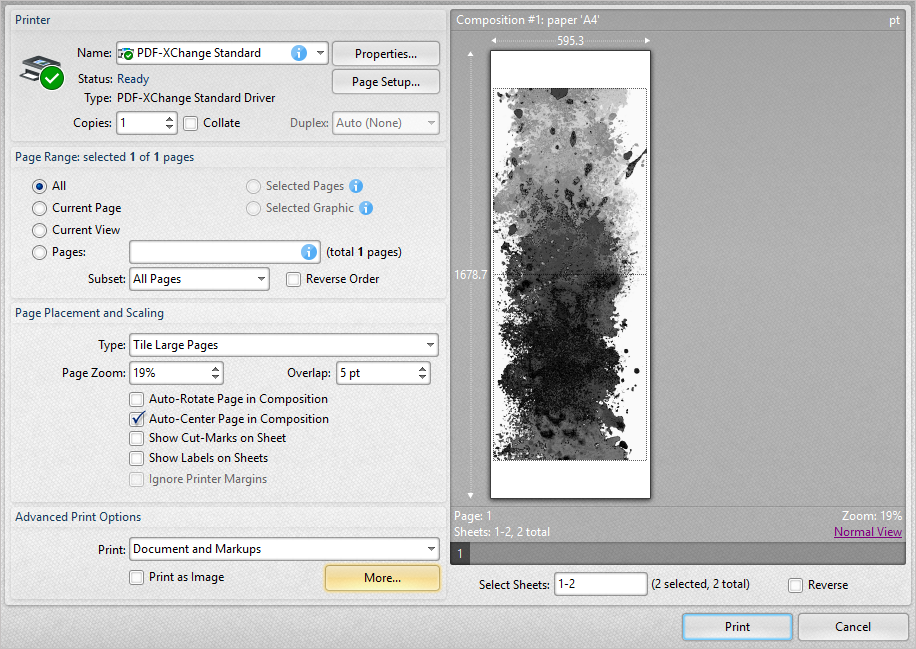Click the pt units label in the preview header
The height and width of the screenshot is (649, 916).
click(x=894, y=19)
